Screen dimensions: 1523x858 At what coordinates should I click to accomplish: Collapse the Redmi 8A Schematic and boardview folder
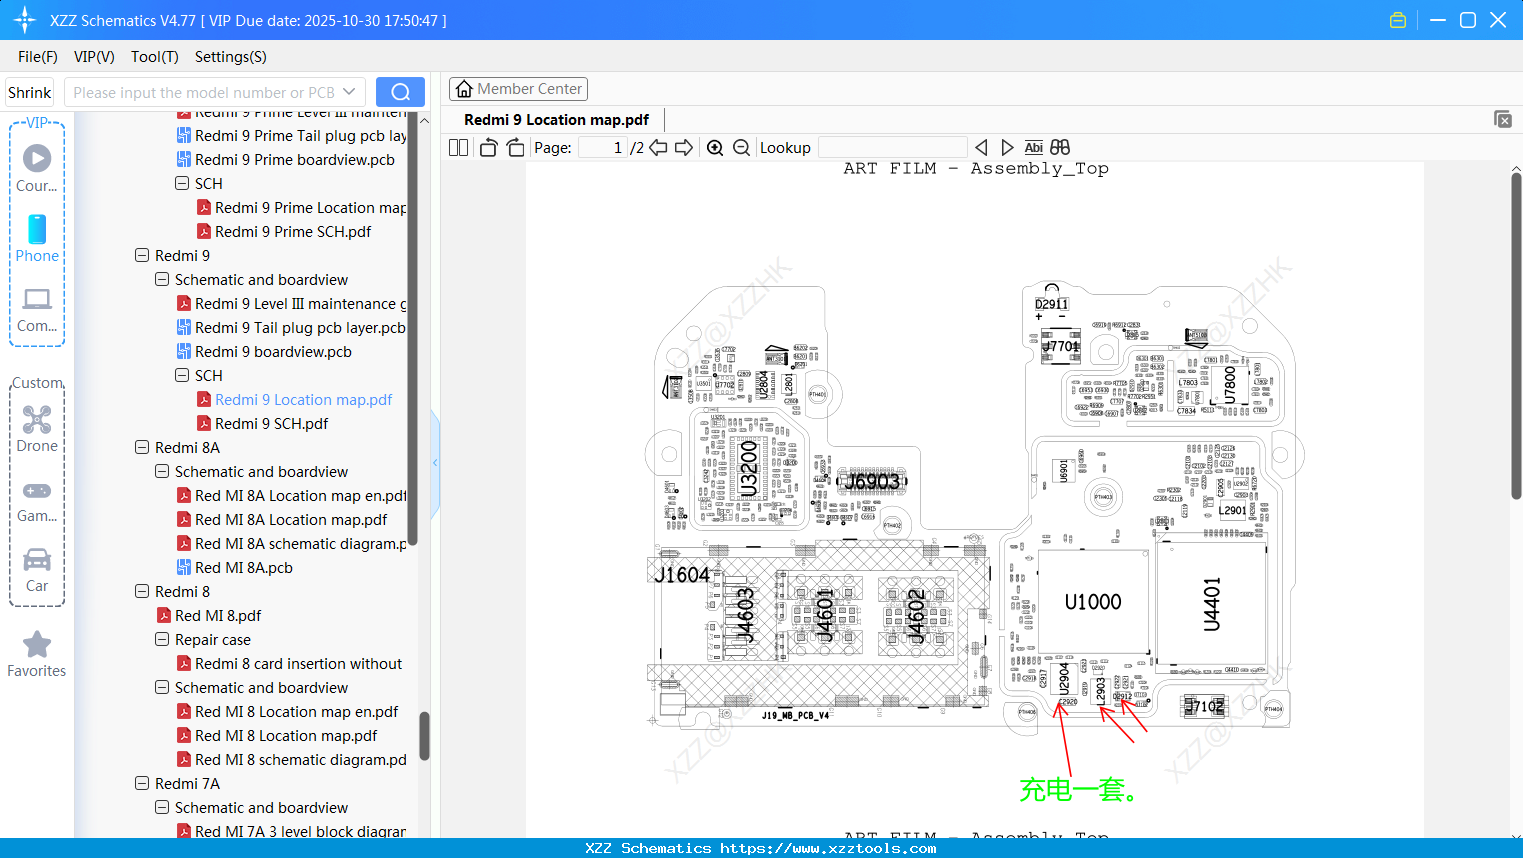click(161, 471)
